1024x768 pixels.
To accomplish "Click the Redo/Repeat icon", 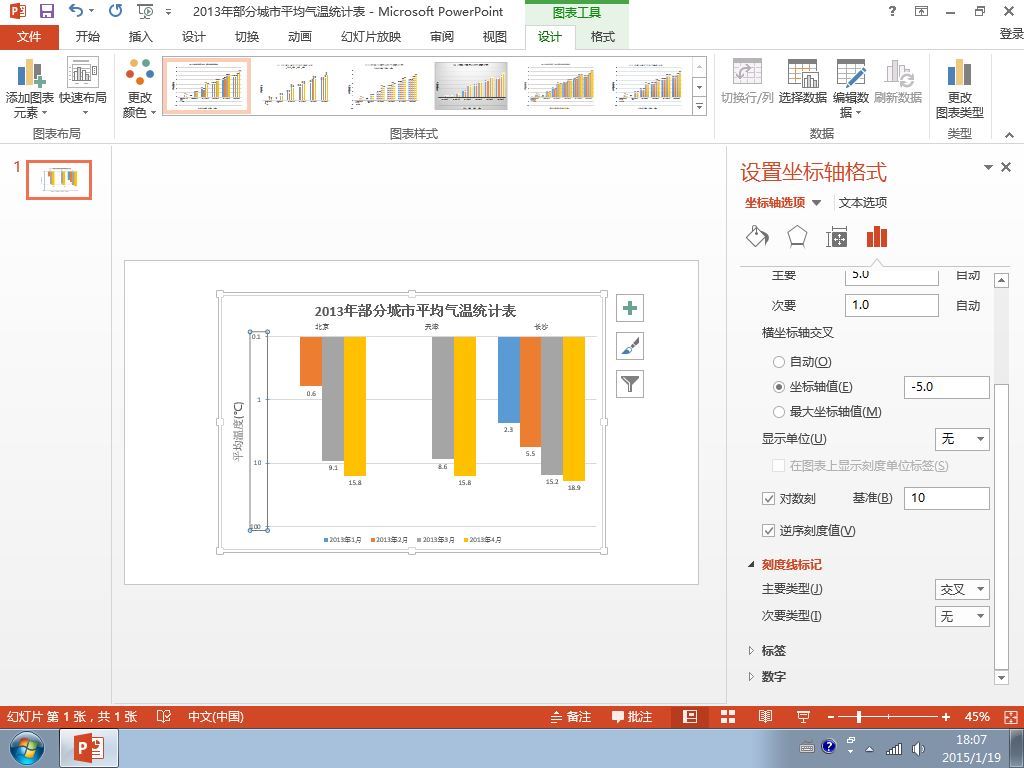I will click(x=116, y=11).
